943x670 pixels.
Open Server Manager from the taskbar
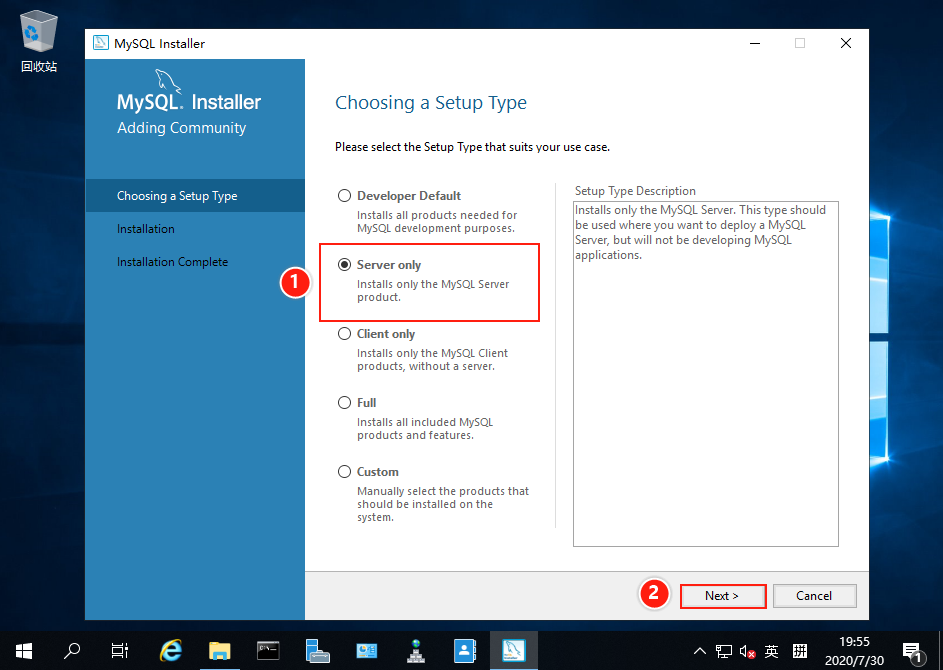(317, 650)
